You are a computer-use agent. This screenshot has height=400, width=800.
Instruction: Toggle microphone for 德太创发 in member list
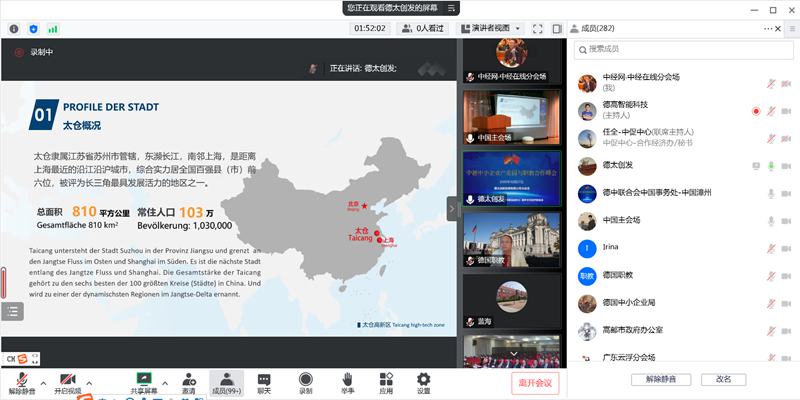771,165
